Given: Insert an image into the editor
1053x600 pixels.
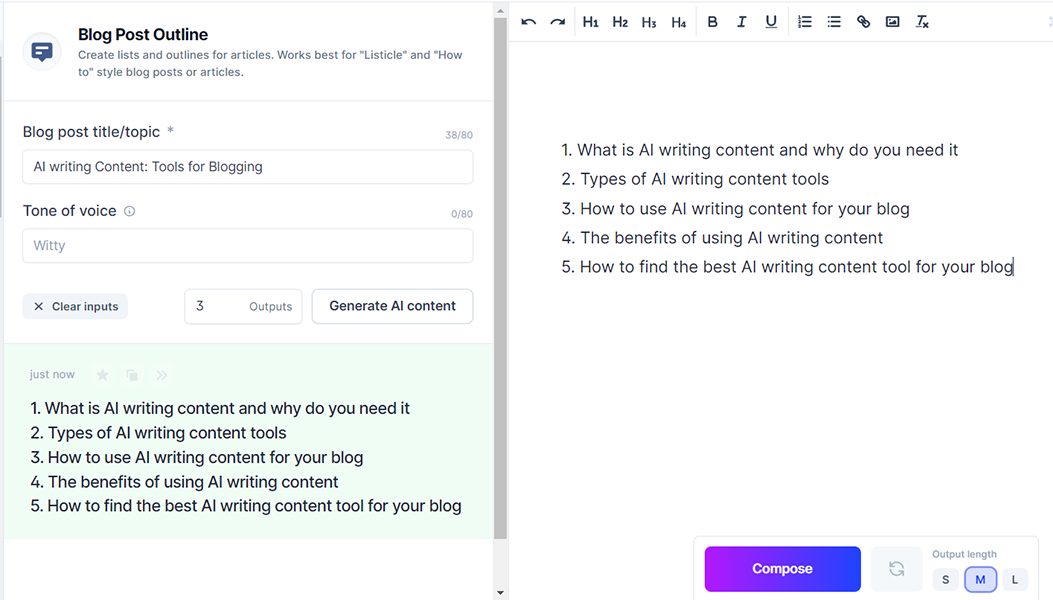Looking at the screenshot, I should coord(892,22).
